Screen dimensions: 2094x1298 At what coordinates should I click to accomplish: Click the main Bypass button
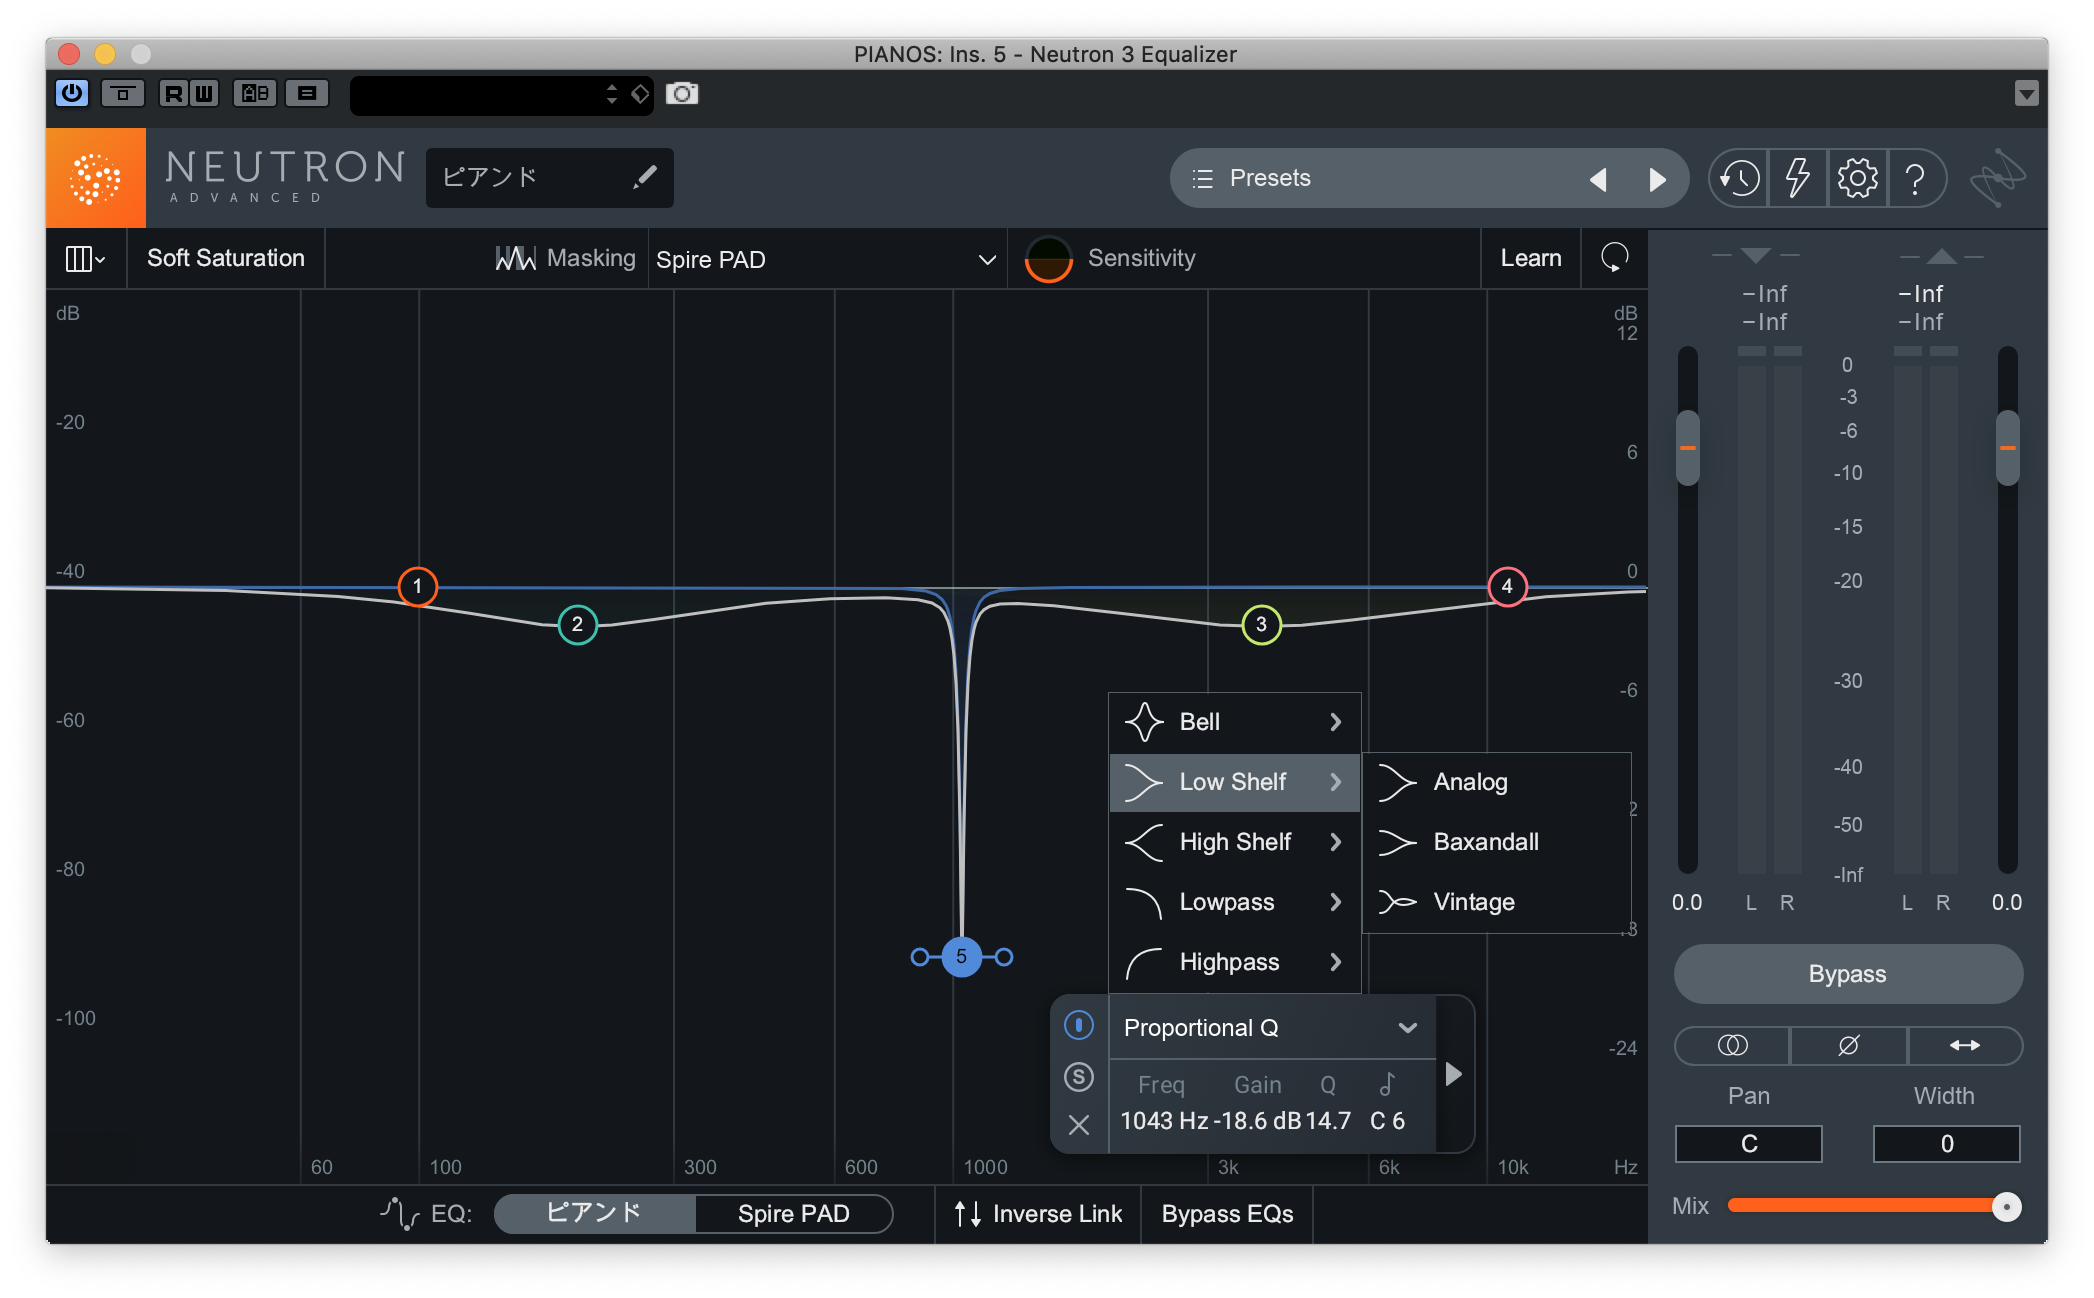coord(1847,974)
